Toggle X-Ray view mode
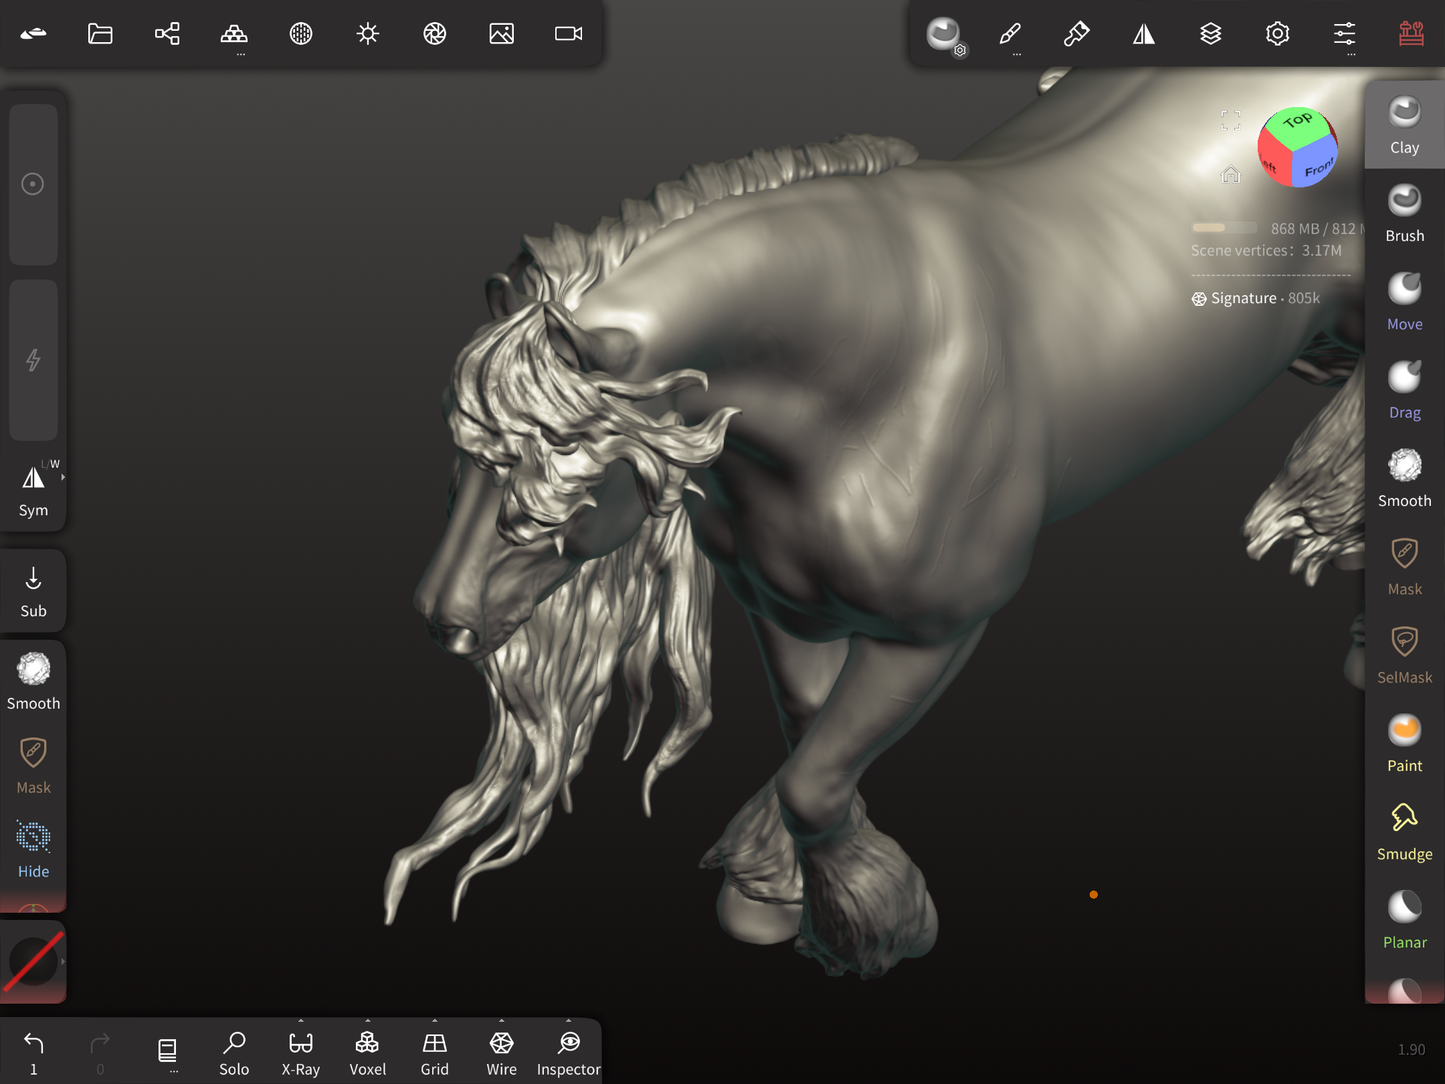 [x=300, y=1053]
